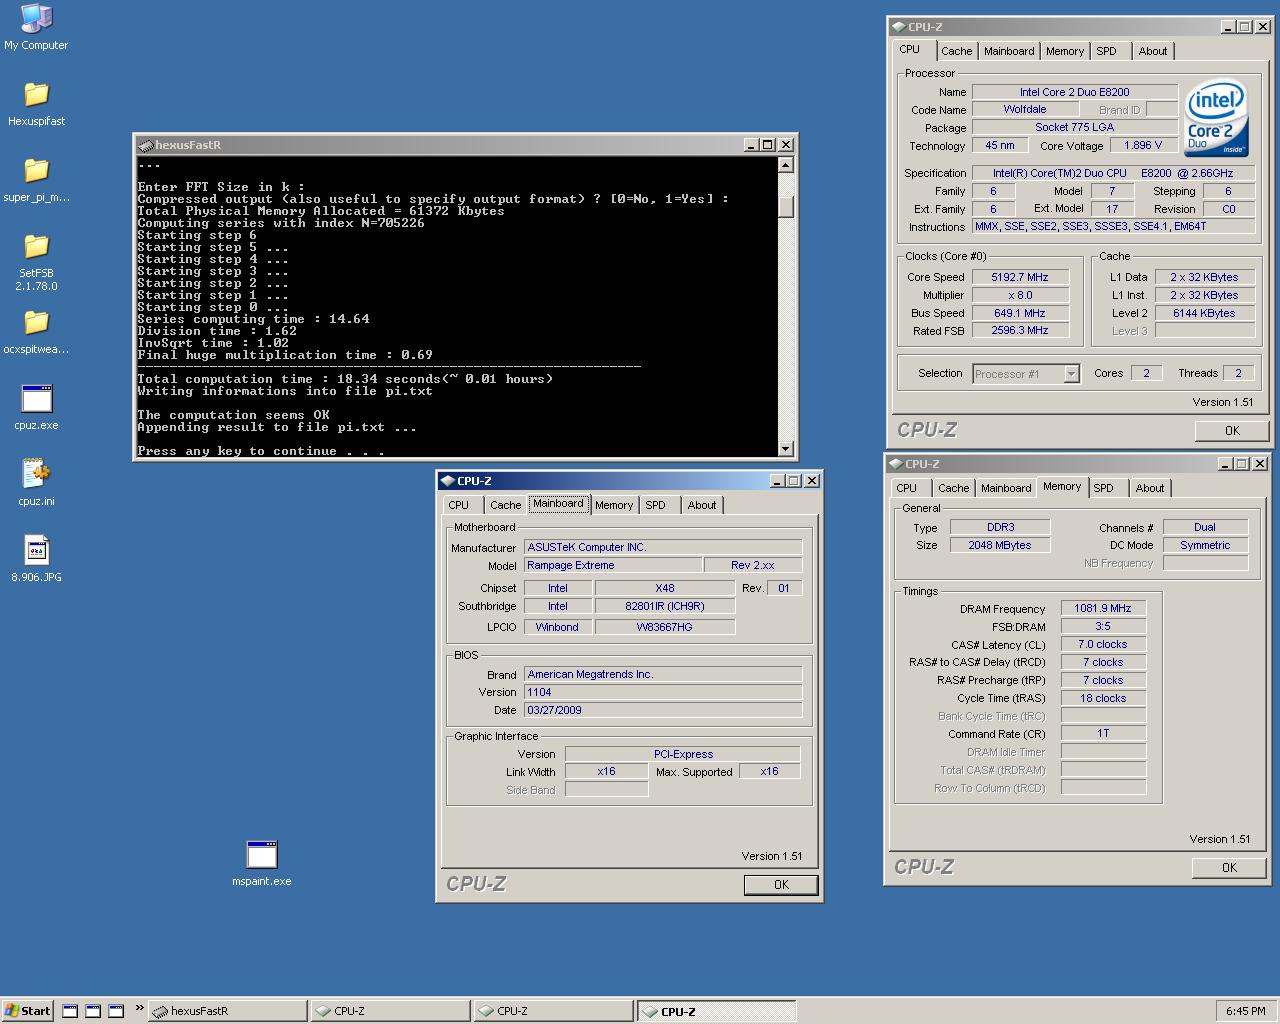The height and width of the screenshot is (1024, 1280).
Task: Click hexusFastR scrollbar thumb
Action: click(786, 206)
